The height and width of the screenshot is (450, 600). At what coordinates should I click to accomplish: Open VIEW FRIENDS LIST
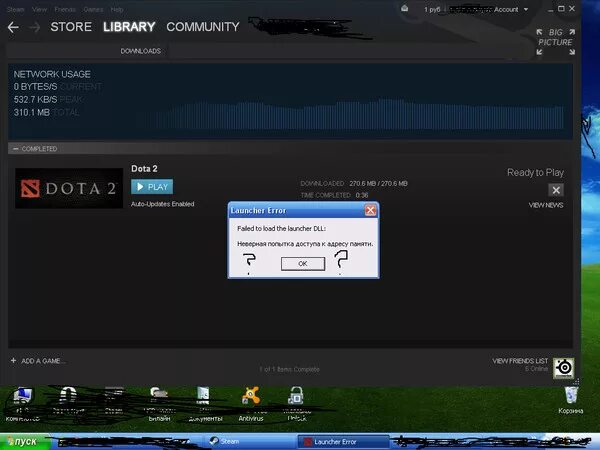click(520, 361)
